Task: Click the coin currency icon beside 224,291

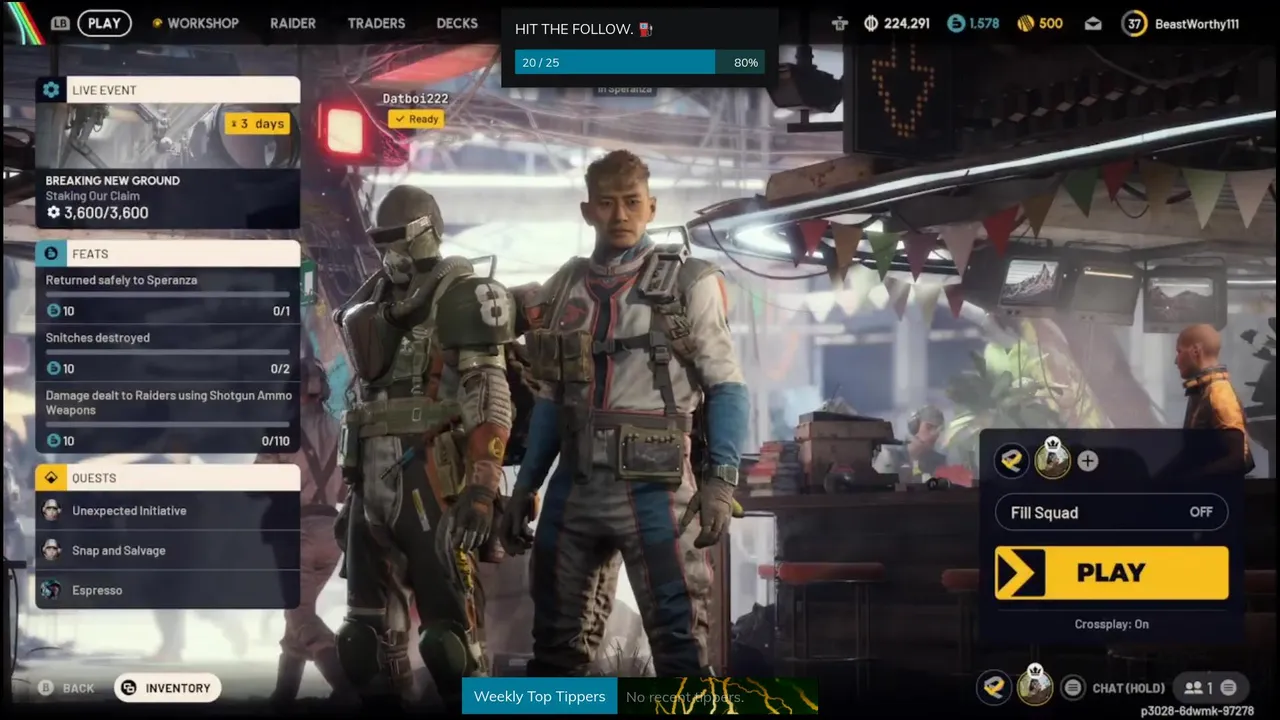Action: tap(870, 23)
